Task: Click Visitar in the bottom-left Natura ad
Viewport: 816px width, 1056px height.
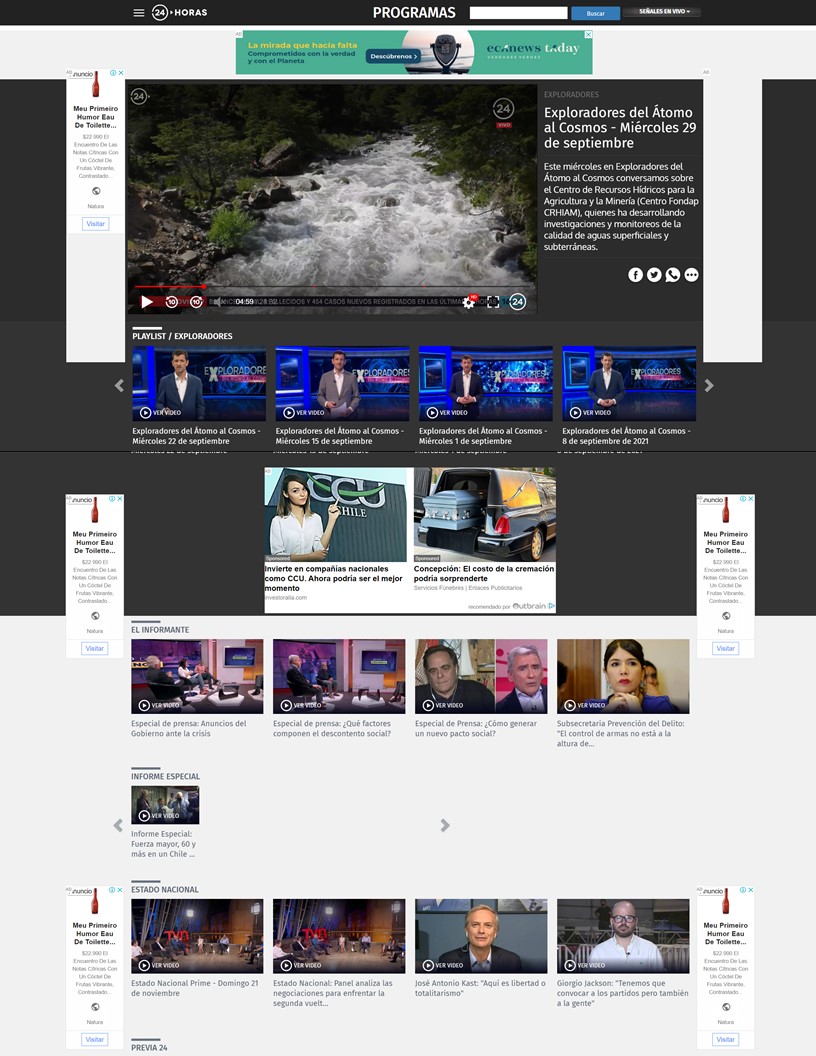Action: pos(95,1039)
